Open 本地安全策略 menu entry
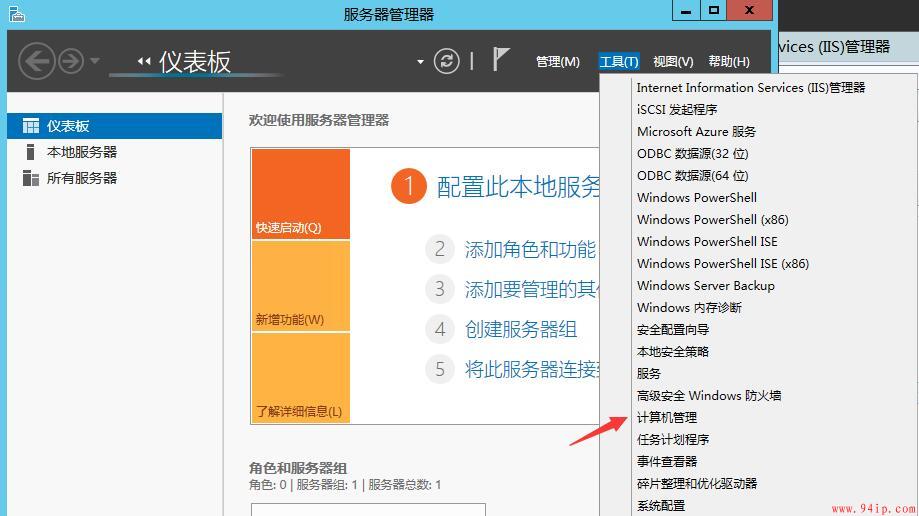The height and width of the screenshot is (516, 919). point(673,352)
